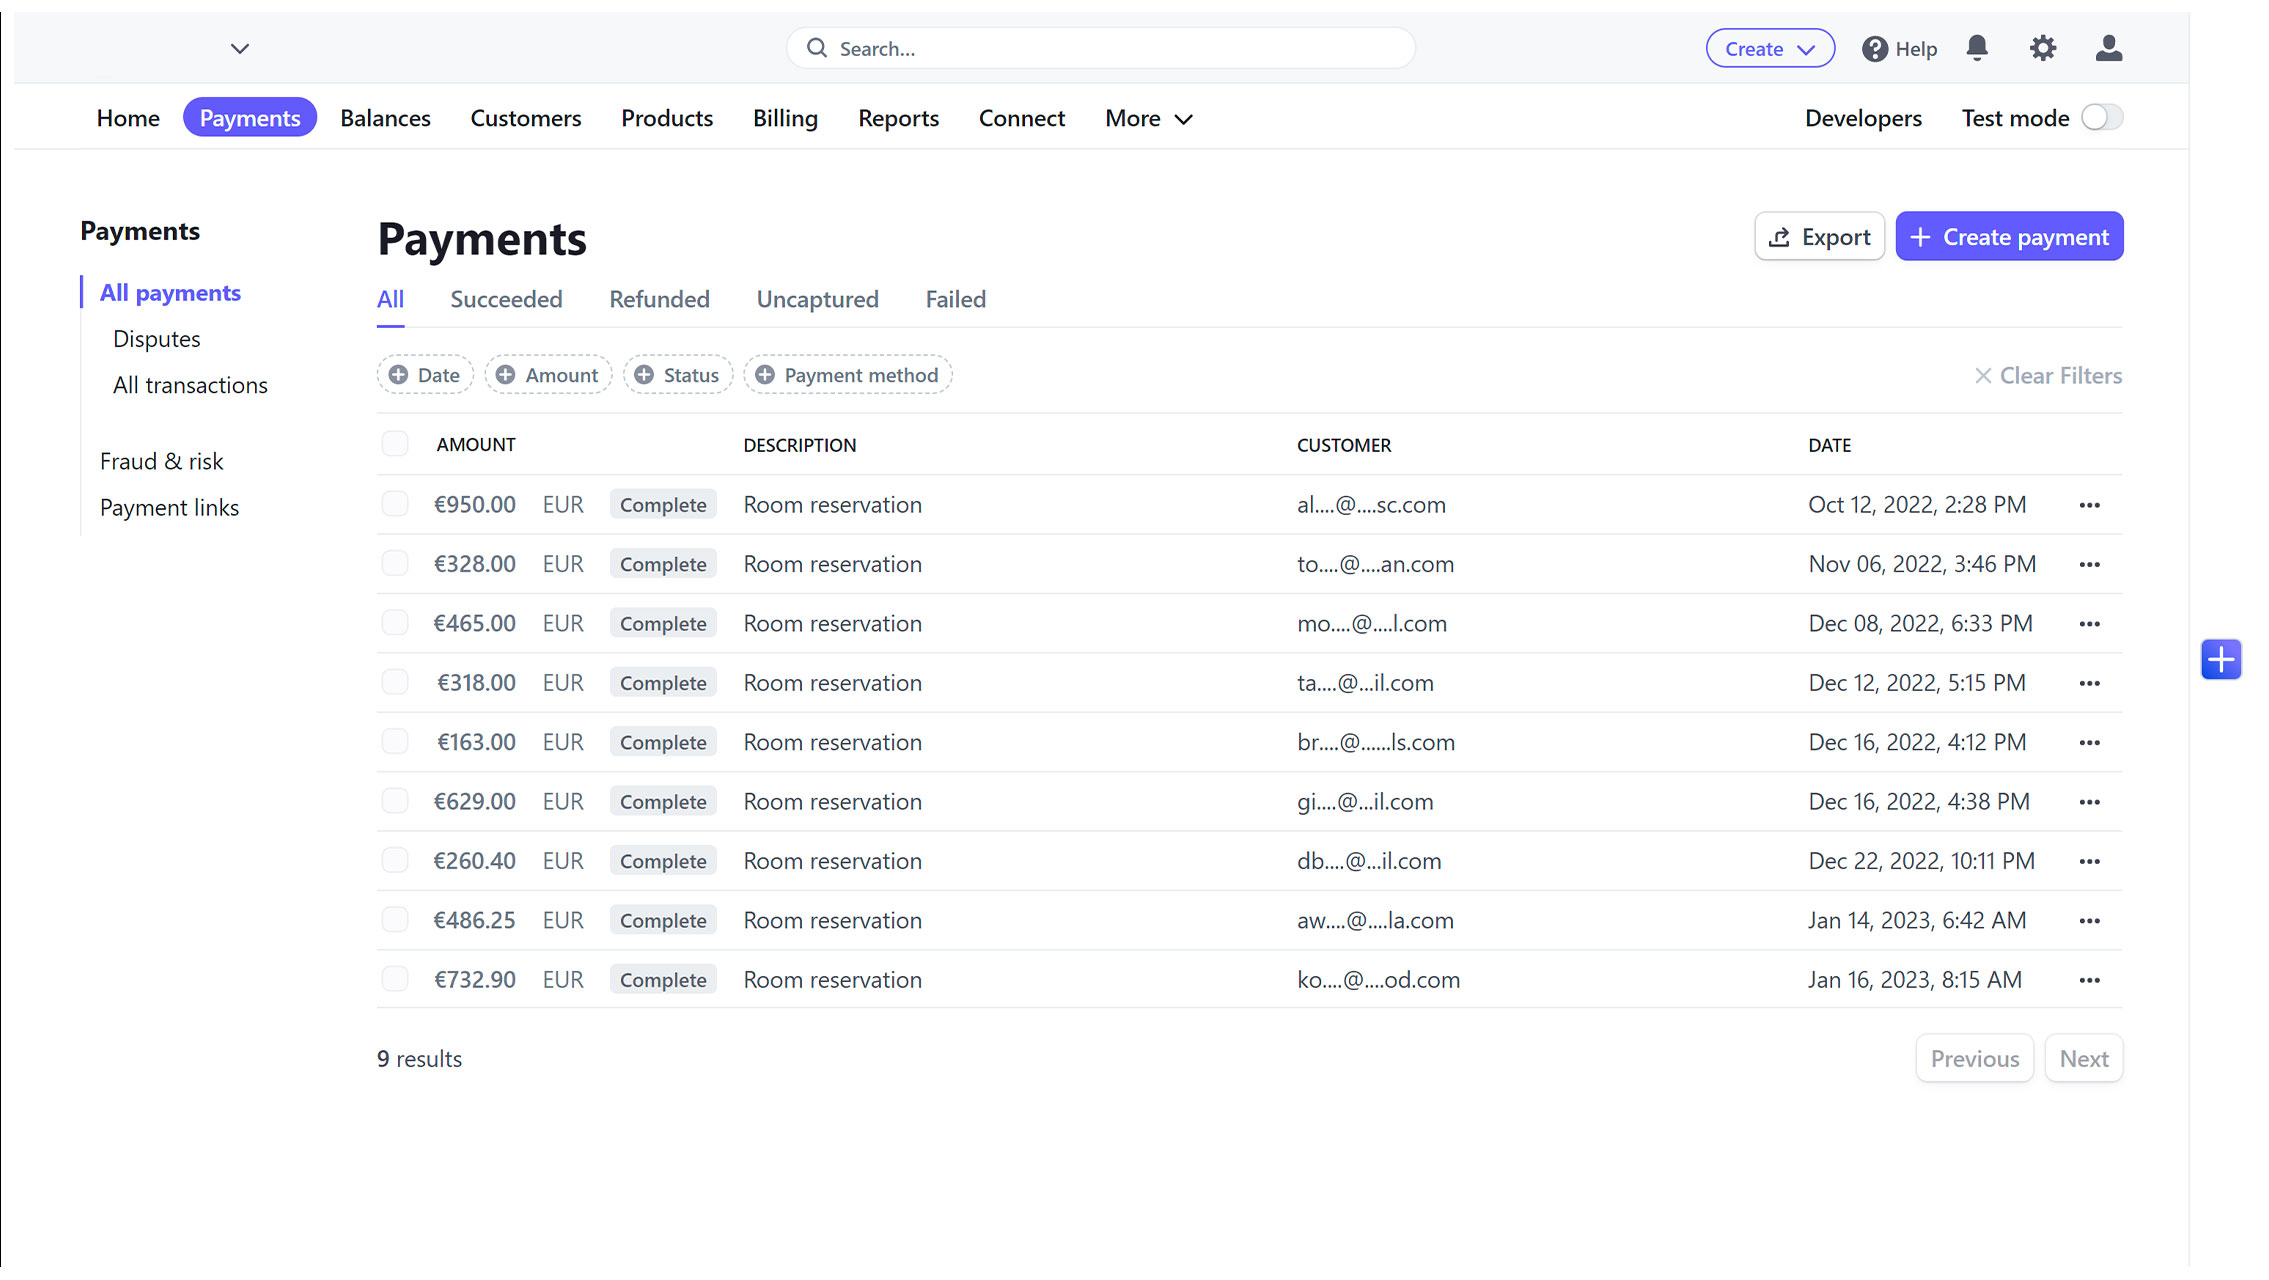The image size is (2269, 1280).
Task: Click the search magnifier icon
Action: [817, 48]
